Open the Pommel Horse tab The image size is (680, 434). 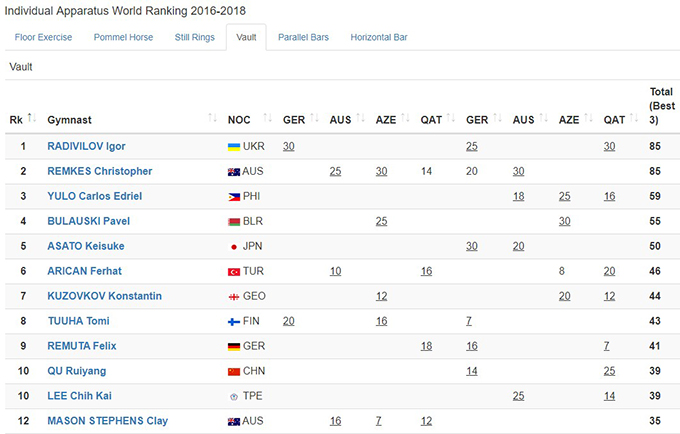(124, 37)
